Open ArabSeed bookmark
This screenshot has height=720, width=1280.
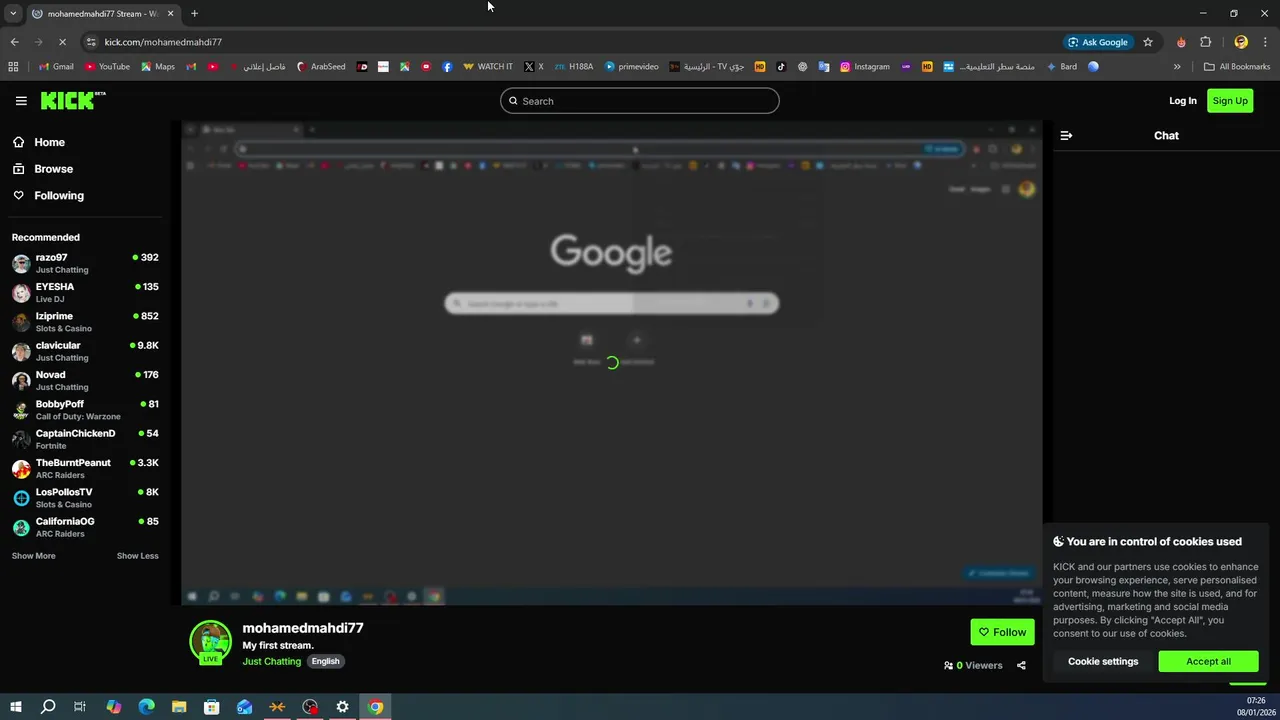click(321, 67)
